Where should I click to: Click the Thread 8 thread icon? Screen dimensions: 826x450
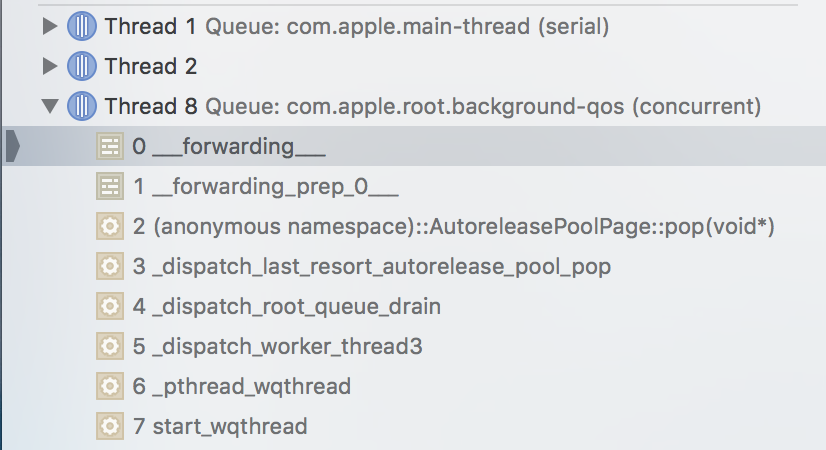click(82, 106)
